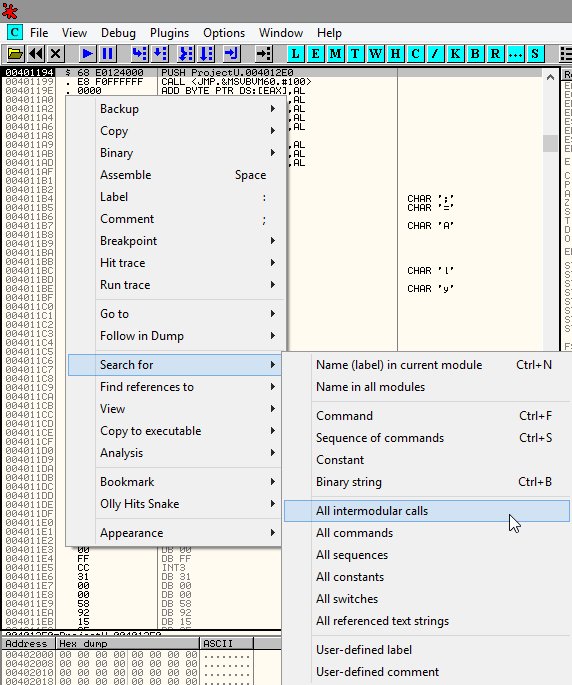
Task: Click disassembly scrollbar up arrow
Action: pos(550,77)
